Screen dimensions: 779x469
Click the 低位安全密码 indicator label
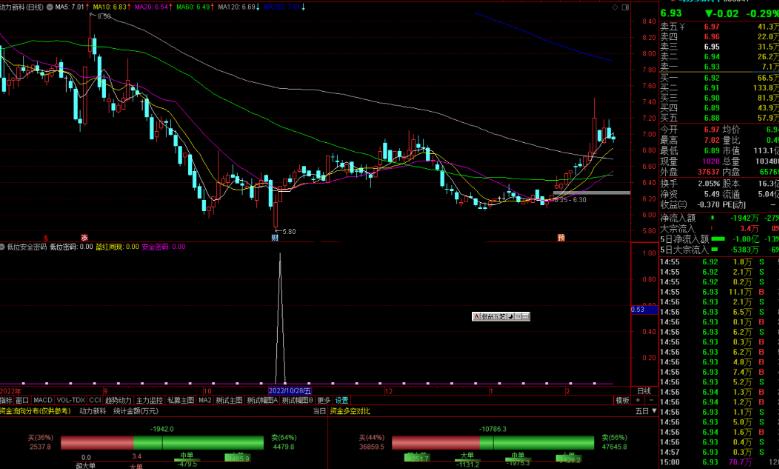coord(27,246)
